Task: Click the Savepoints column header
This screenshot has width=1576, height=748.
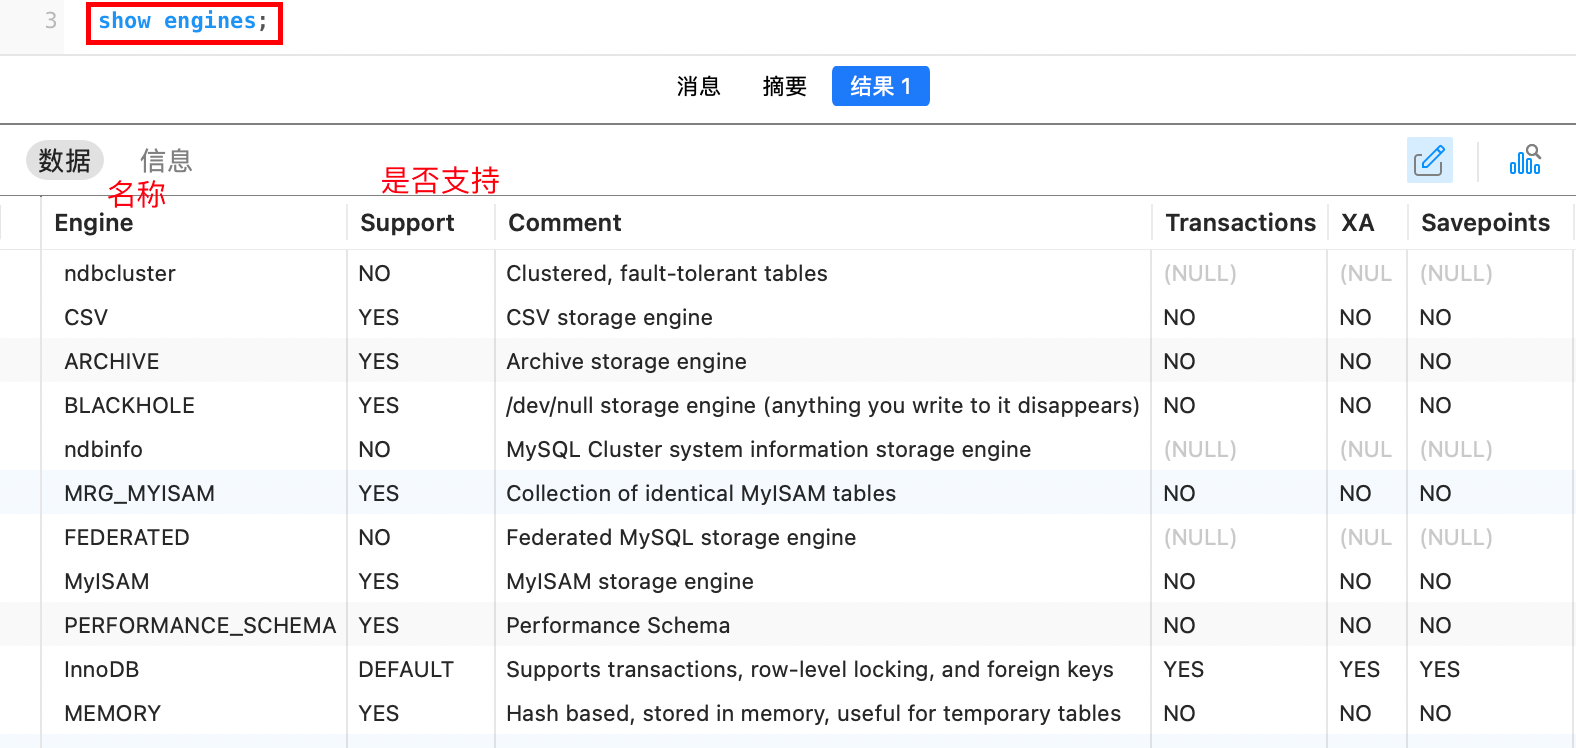Action: (1485, 223)
